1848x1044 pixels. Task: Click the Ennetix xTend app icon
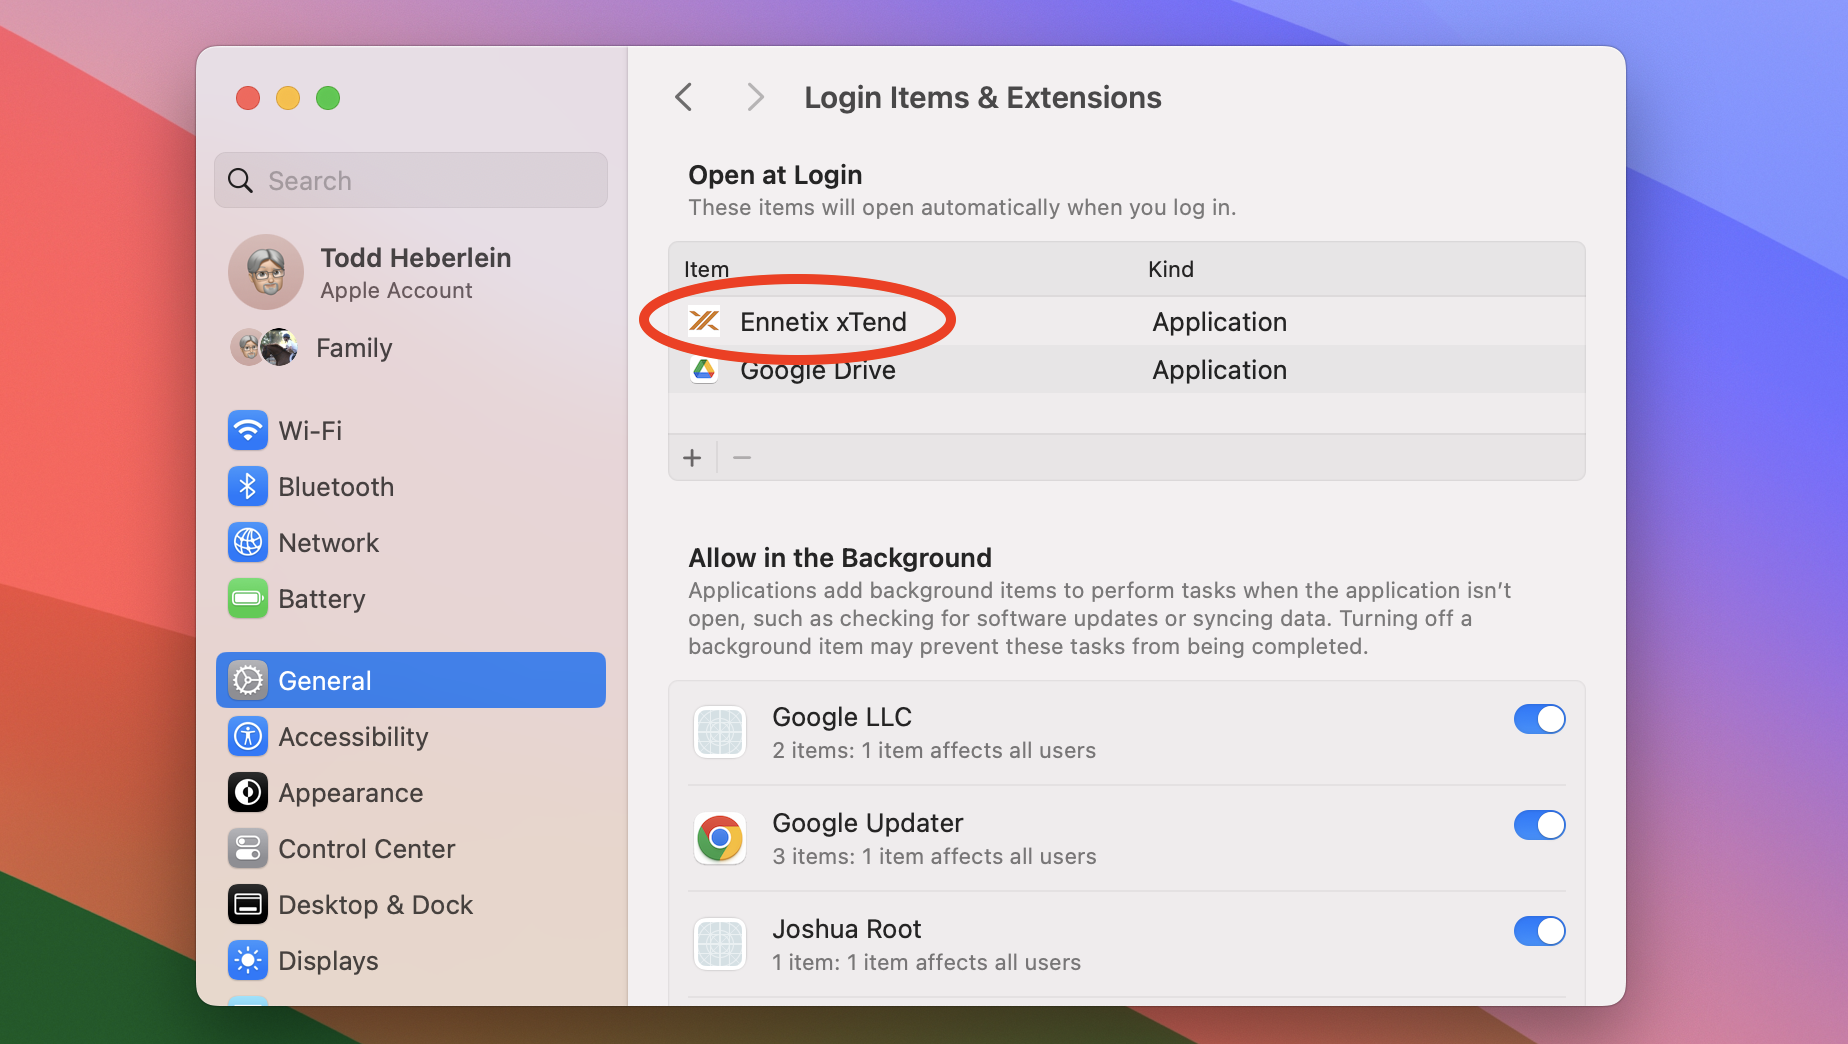coord(704,321)
